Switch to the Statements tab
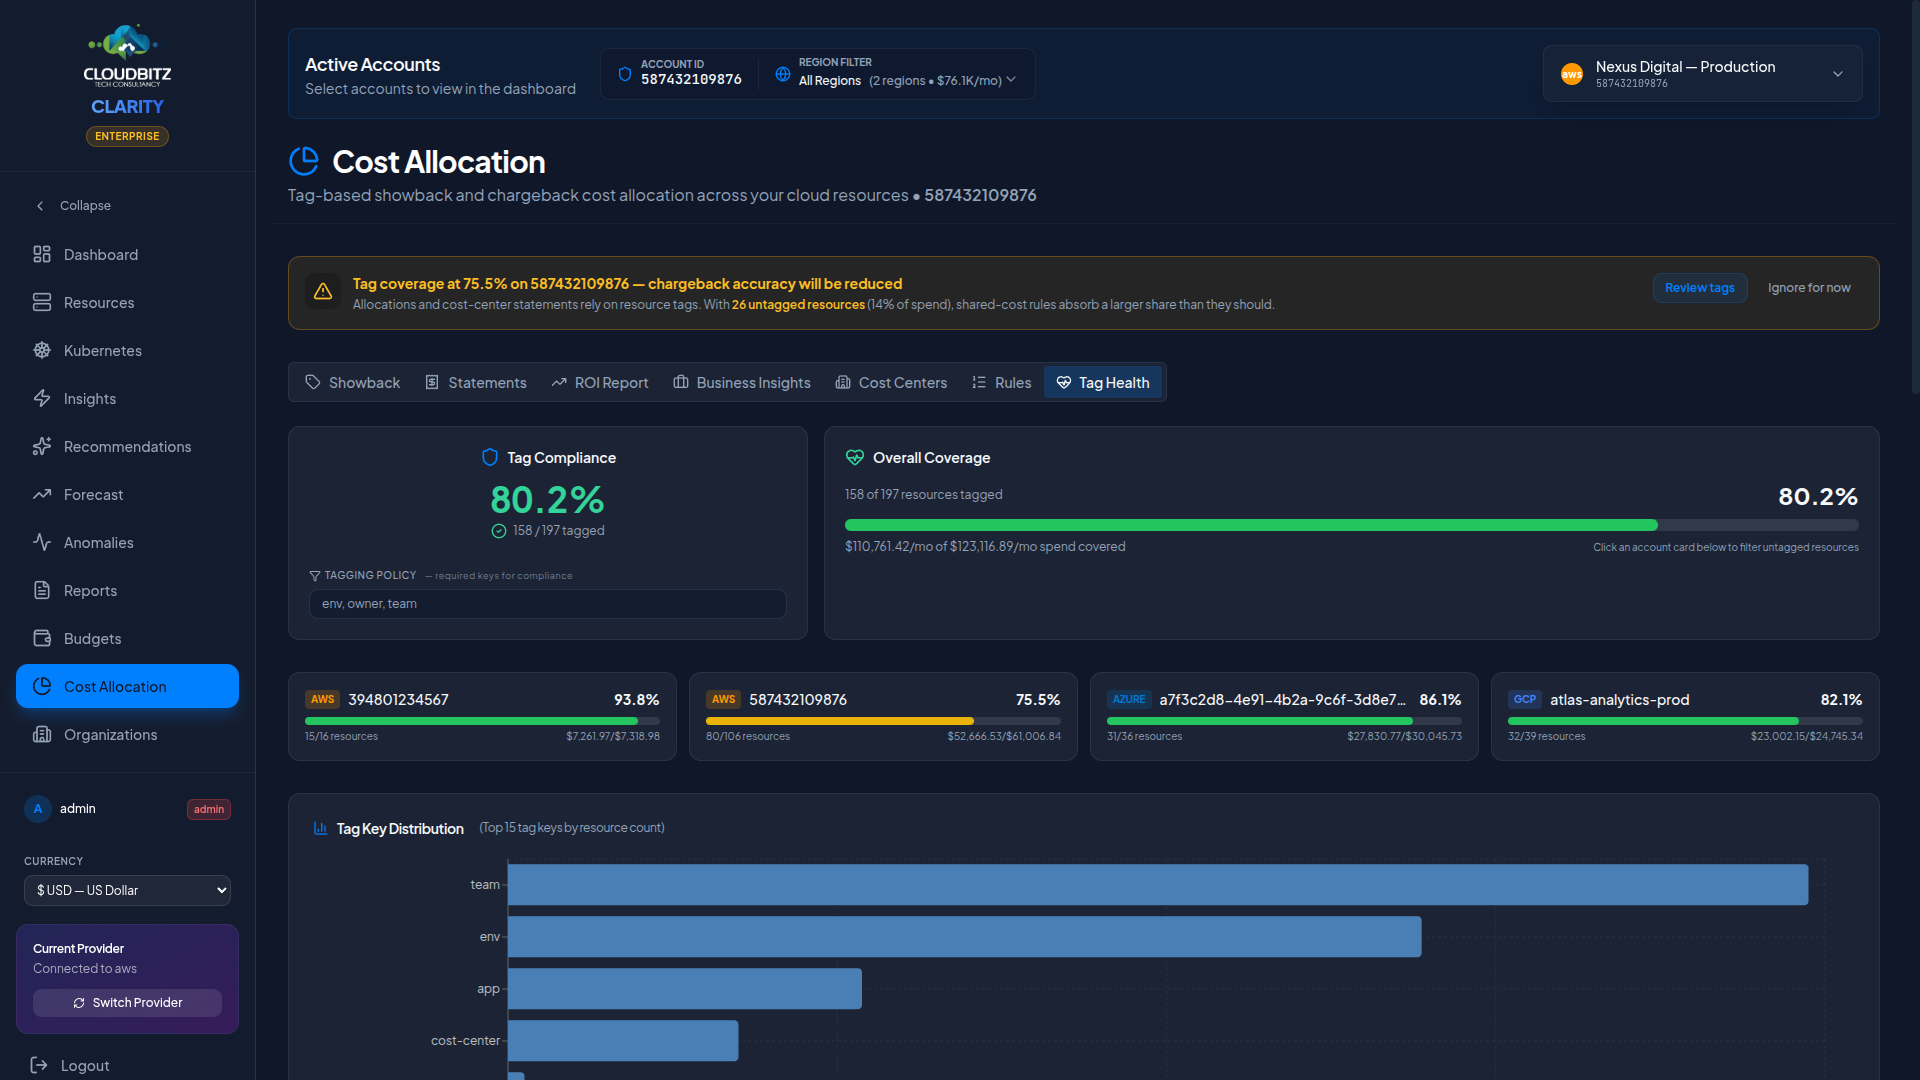This screenshot has height=1080, width=1920. click(x=476, y=382)
